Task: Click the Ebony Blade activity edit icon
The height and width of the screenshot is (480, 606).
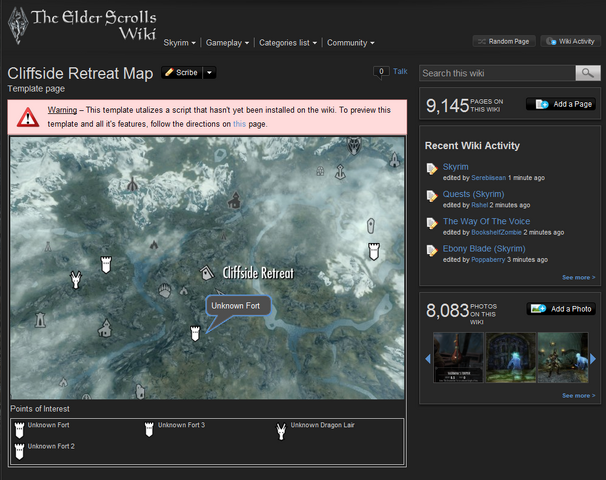Action: point(431,251)
